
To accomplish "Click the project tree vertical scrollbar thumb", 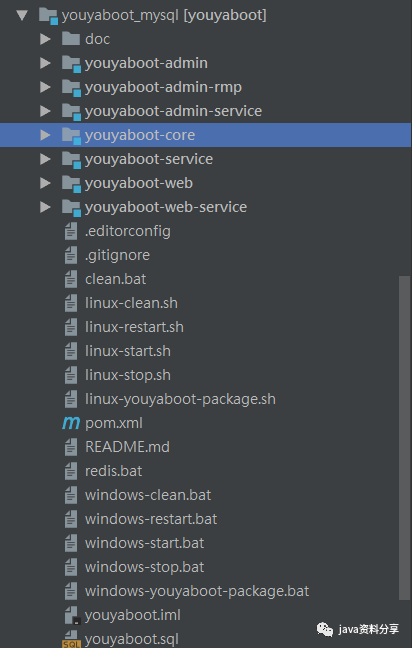I will click(405, 438).
